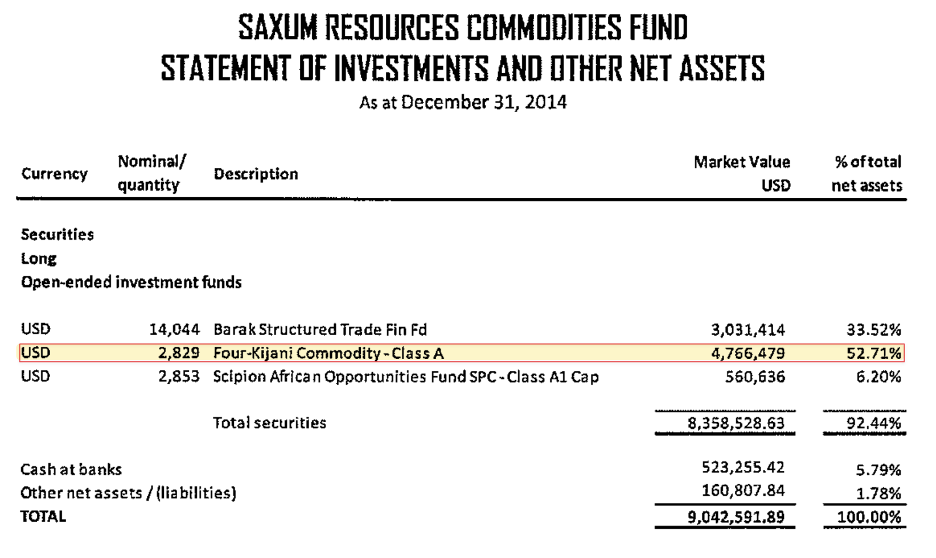Select the highlighted Four-Kijani Commodity - Class A row
This screenshot has width=936, height=558.
point(462,353)
